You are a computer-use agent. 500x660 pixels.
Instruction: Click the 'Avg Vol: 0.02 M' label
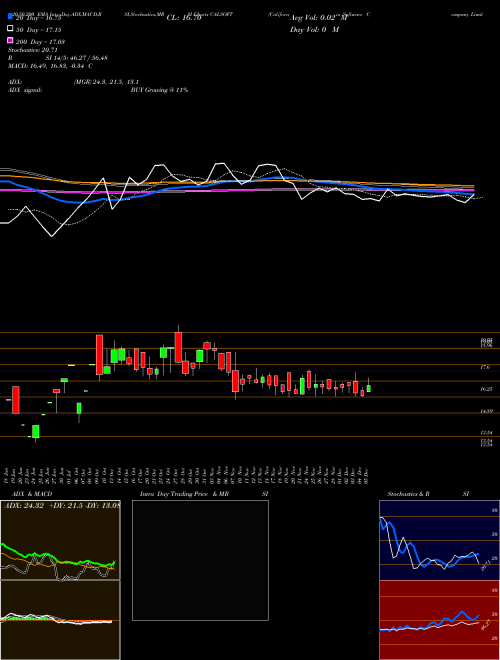pos(318,18)
